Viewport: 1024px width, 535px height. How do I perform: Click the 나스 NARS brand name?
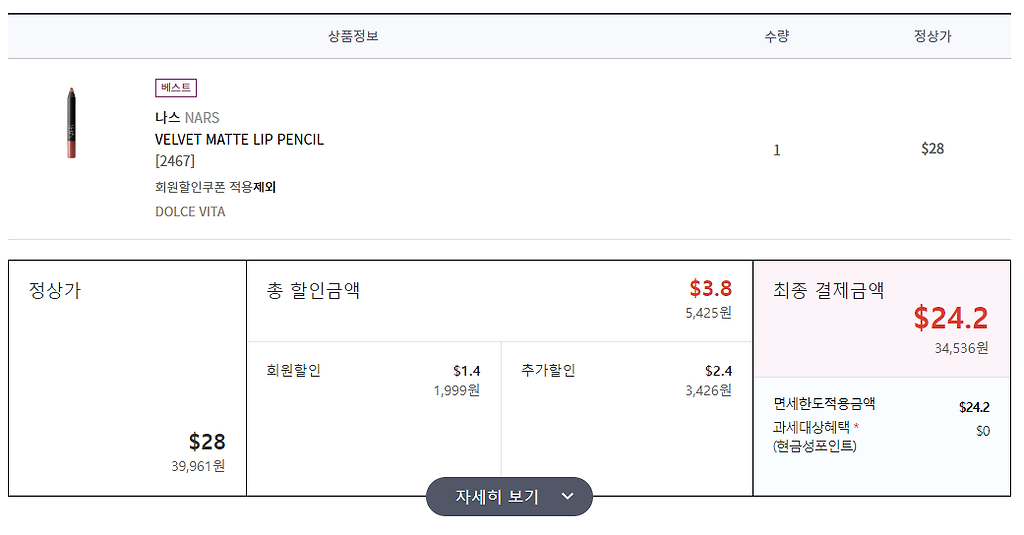[x=187, y=118]
